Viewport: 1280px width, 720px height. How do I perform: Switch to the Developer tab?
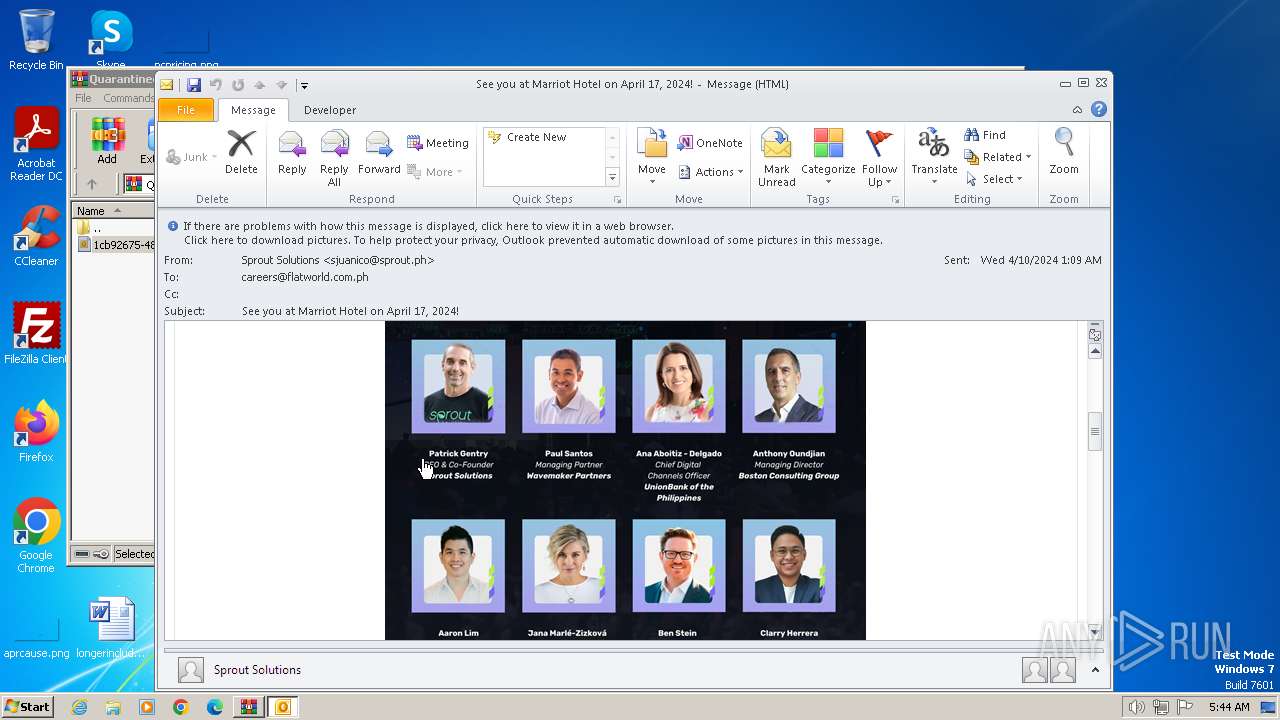(330, 110)
